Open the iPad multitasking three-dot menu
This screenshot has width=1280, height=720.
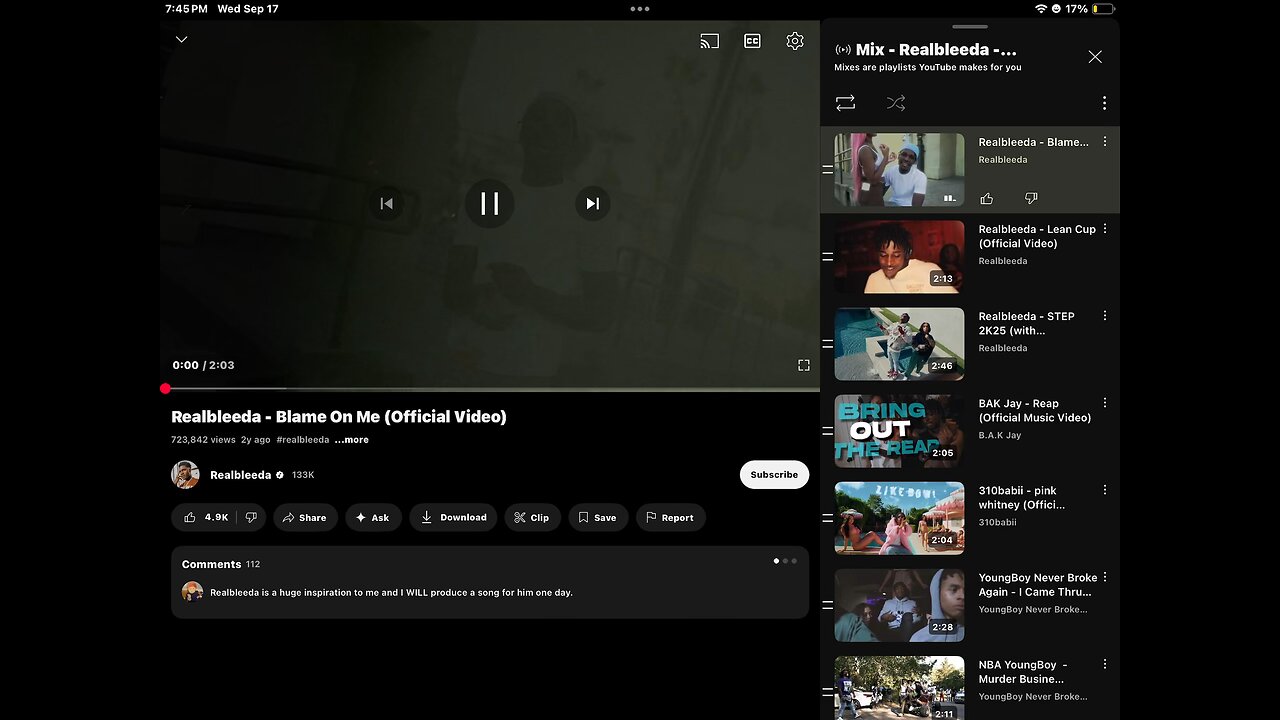(x=640, y=9)
